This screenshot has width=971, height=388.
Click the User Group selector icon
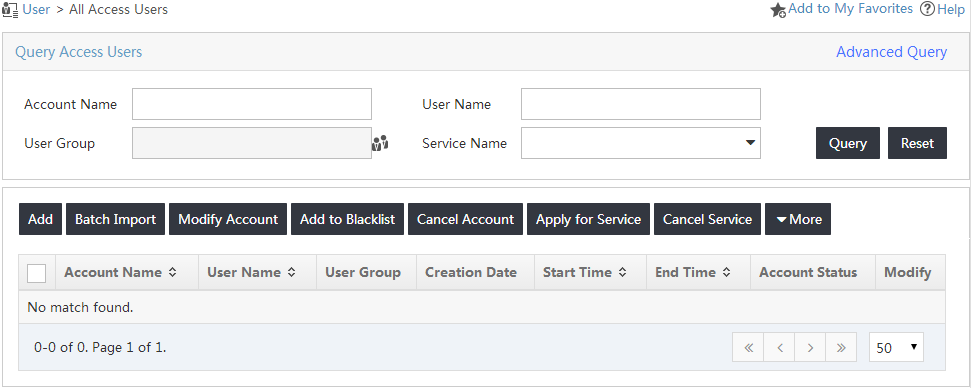[380, 143]
